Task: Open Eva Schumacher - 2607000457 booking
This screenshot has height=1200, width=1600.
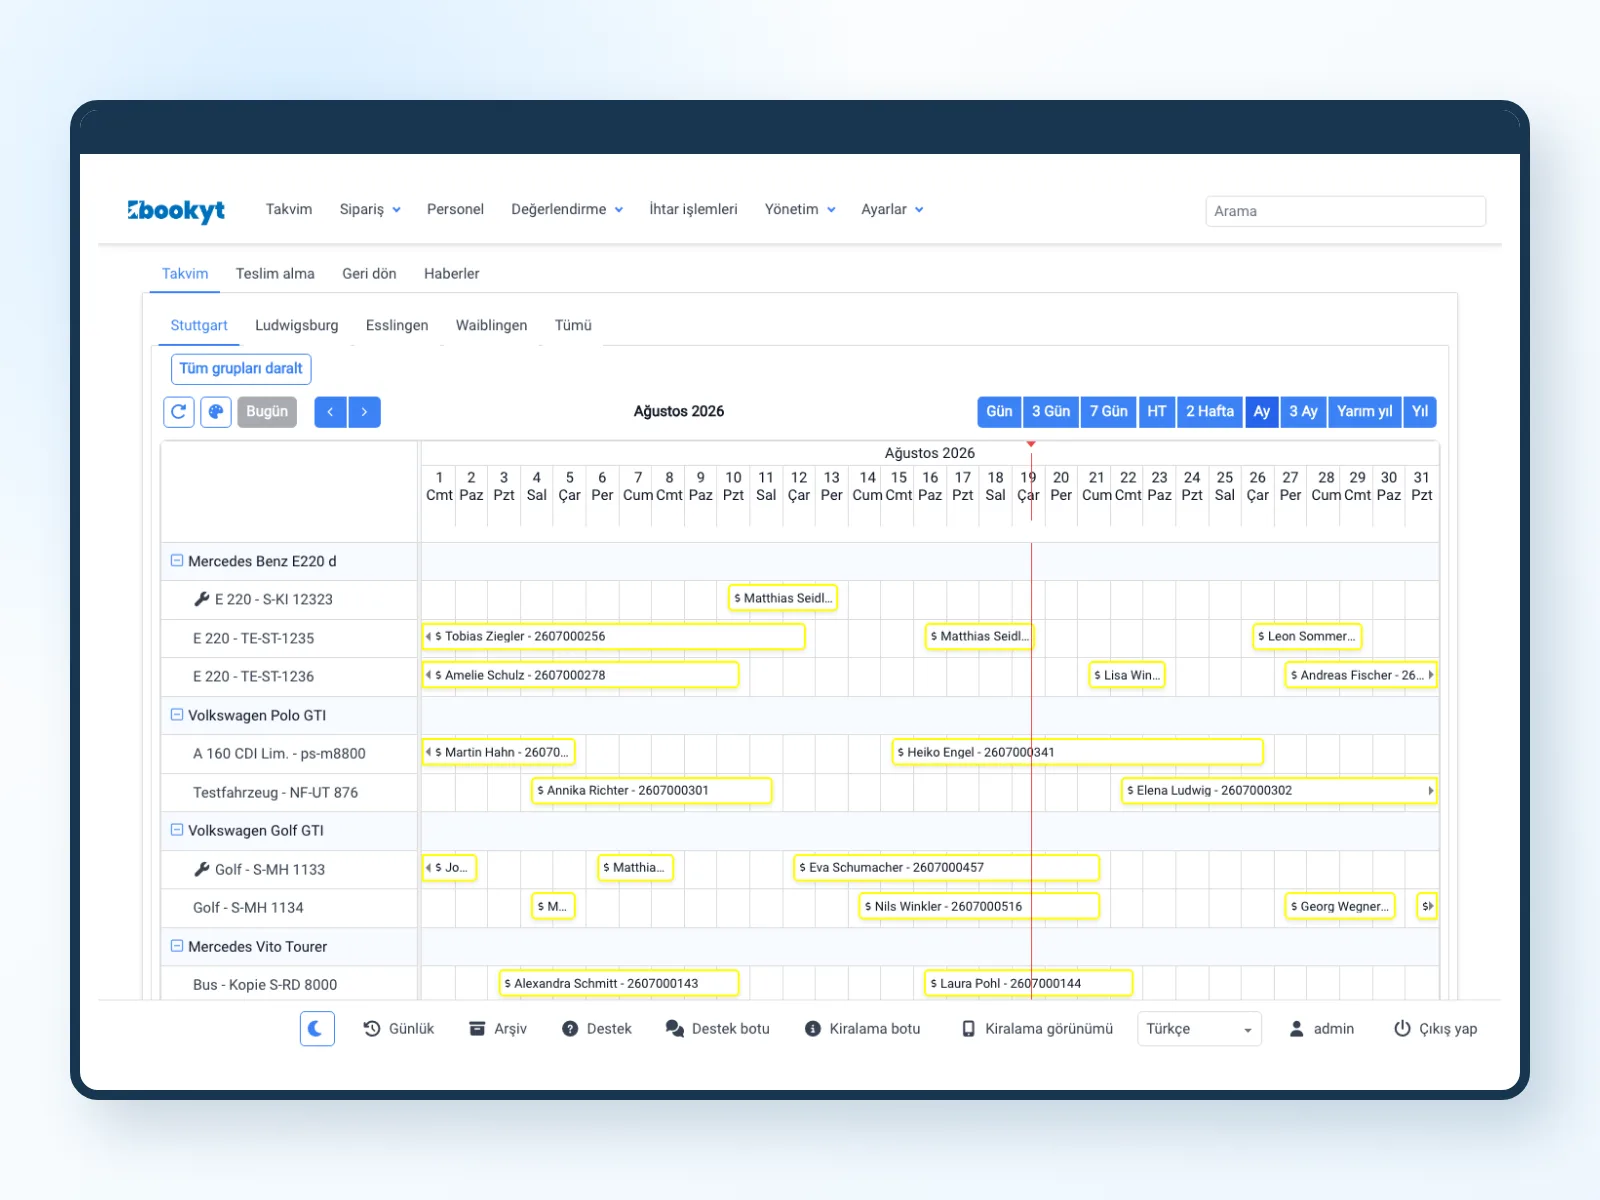Action: click(946, 868)
